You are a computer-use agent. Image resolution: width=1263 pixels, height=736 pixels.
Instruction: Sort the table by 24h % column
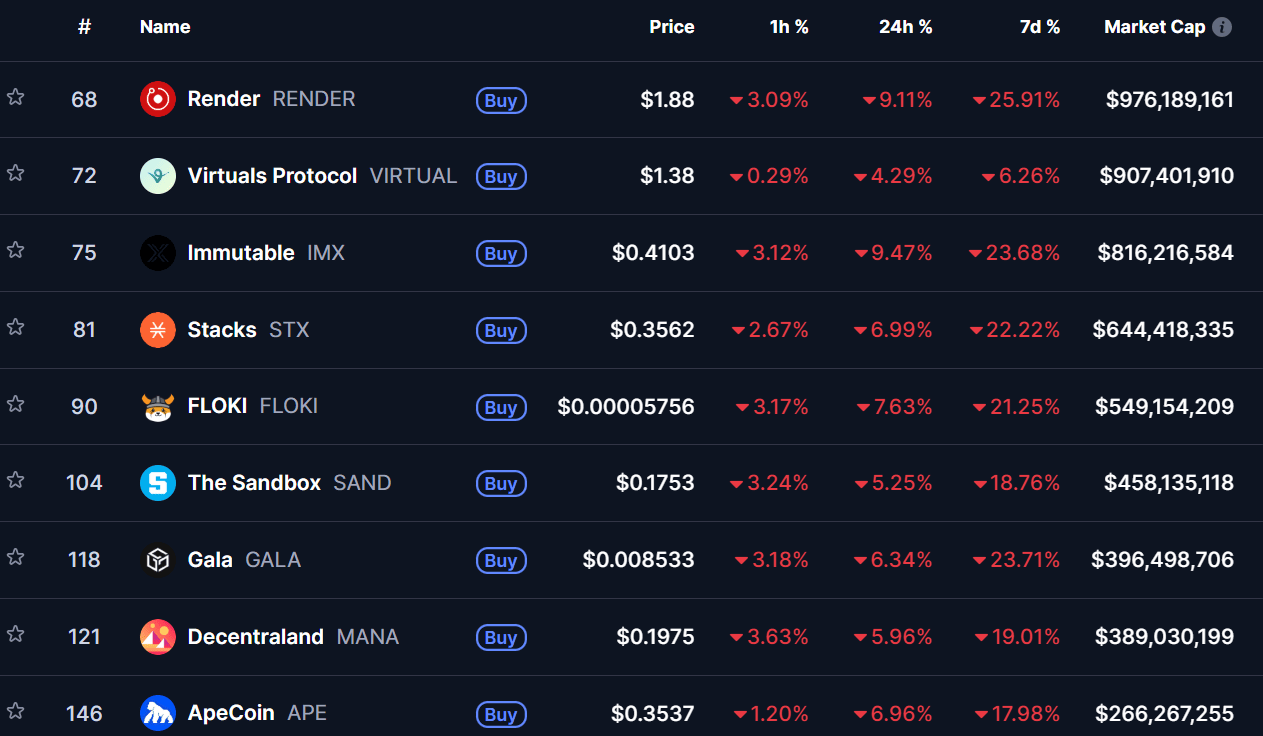tap(905, 27)
